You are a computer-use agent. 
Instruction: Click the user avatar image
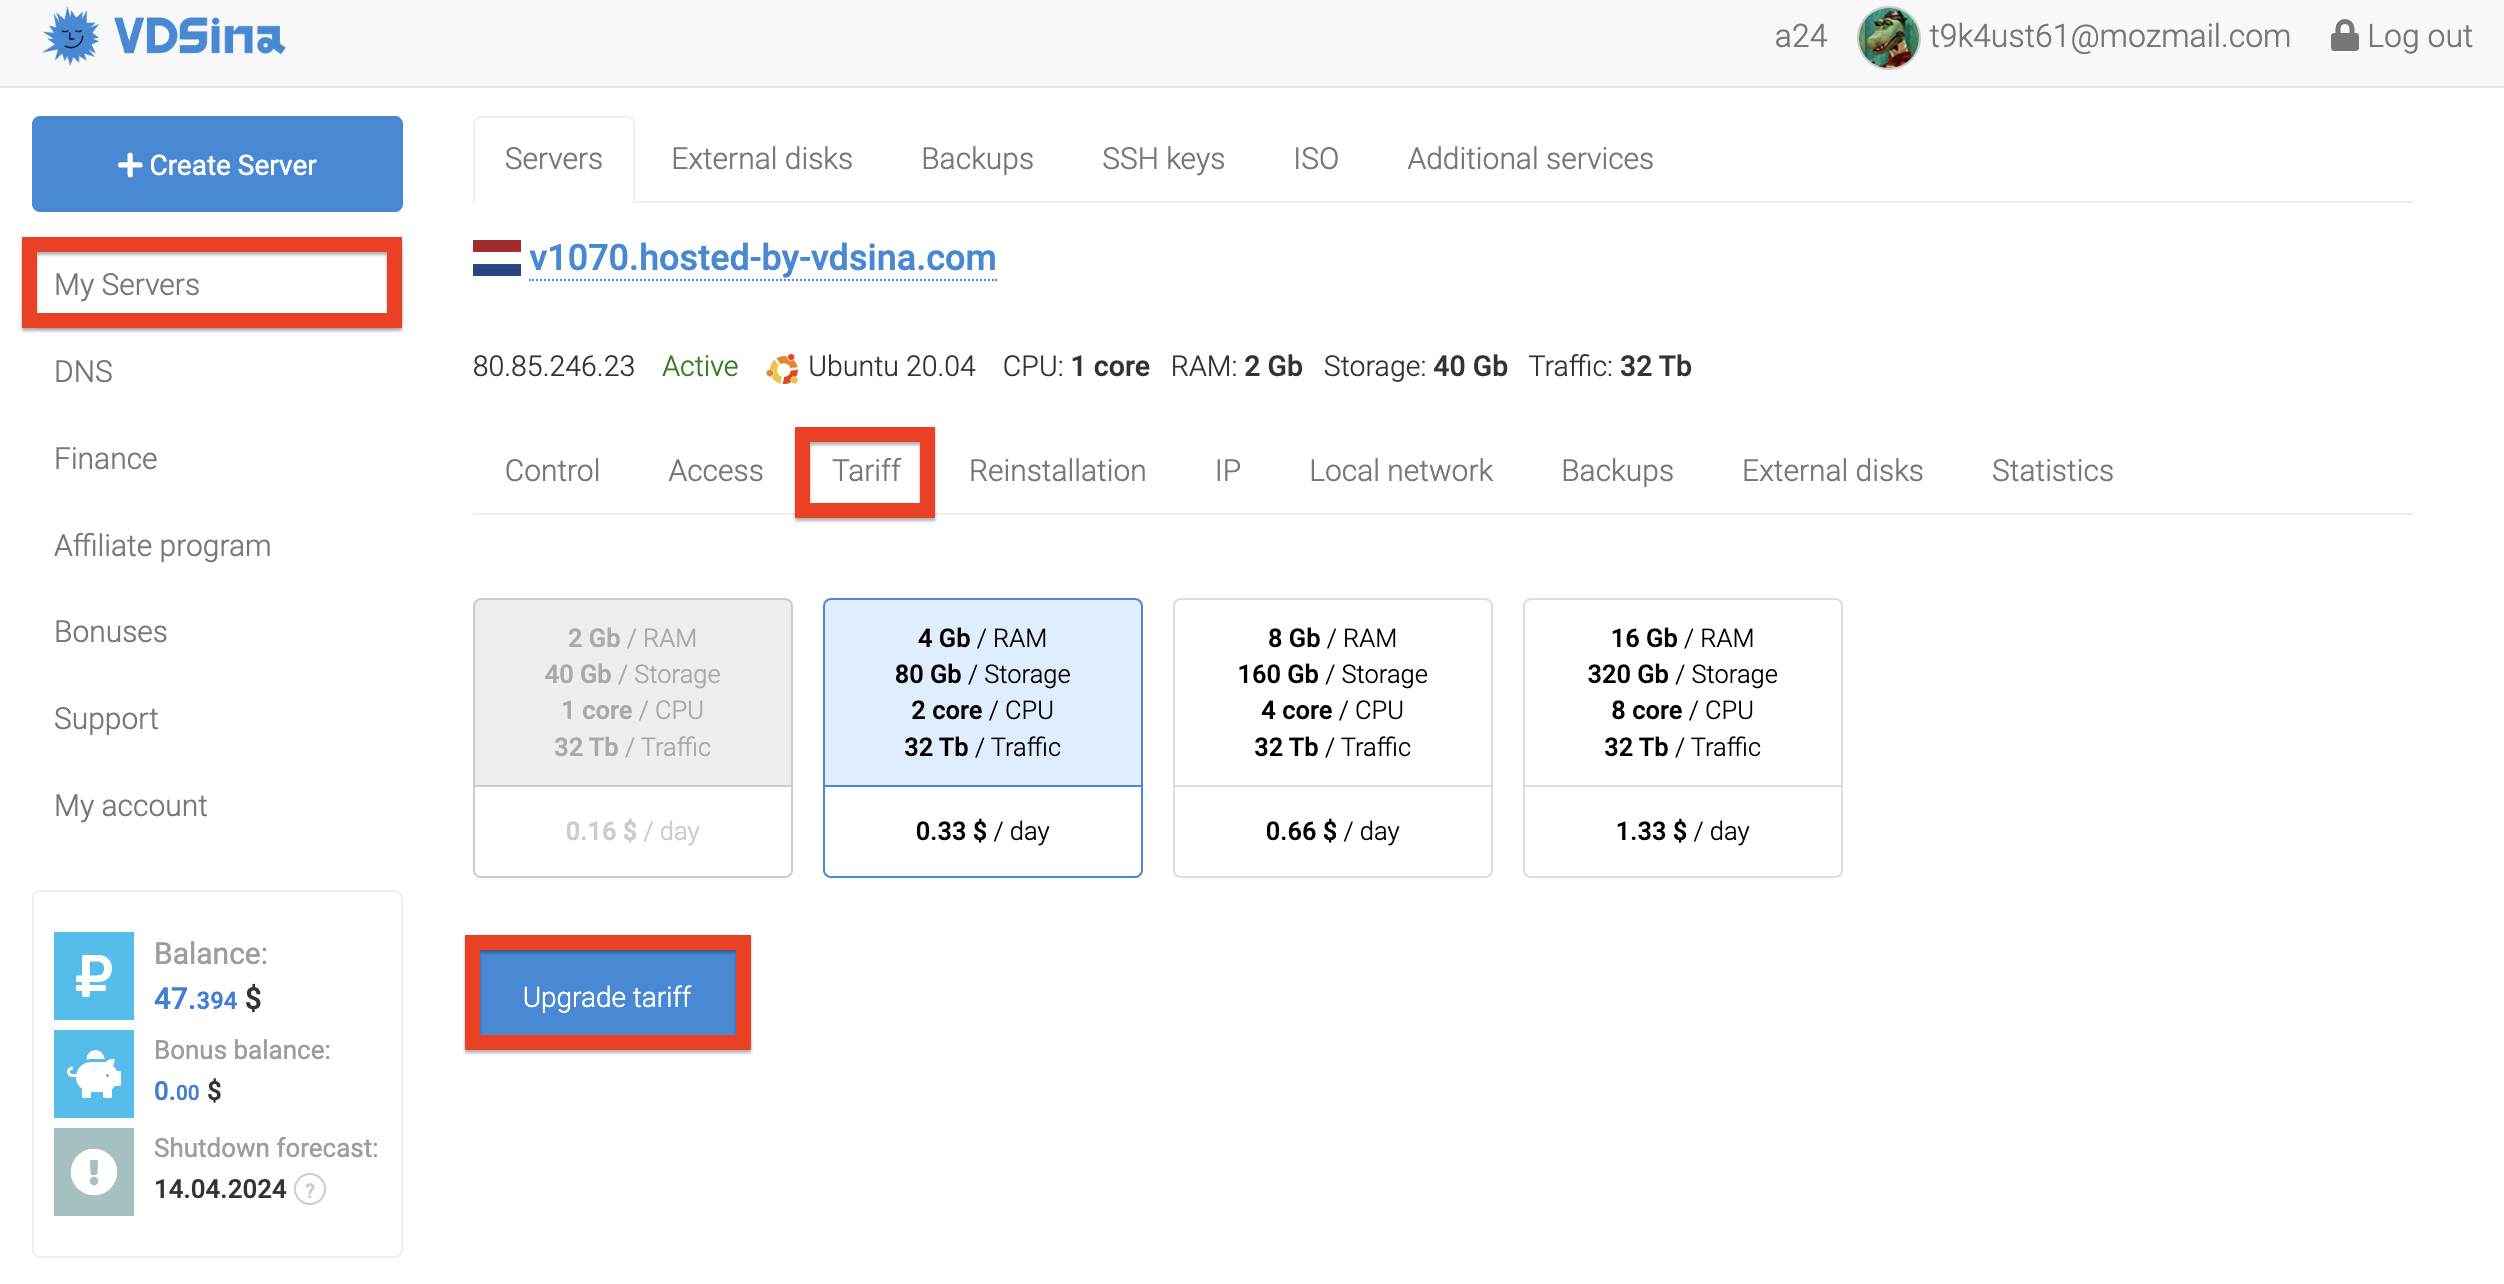(x=1888, y=37)
